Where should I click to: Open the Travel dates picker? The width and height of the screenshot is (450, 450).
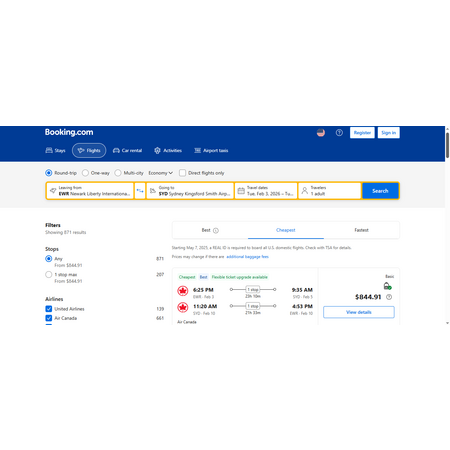[266, 191]
